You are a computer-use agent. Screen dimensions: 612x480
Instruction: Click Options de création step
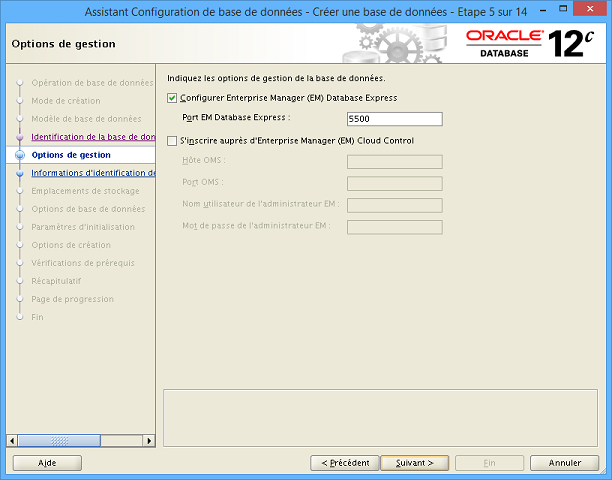(71, 245)
